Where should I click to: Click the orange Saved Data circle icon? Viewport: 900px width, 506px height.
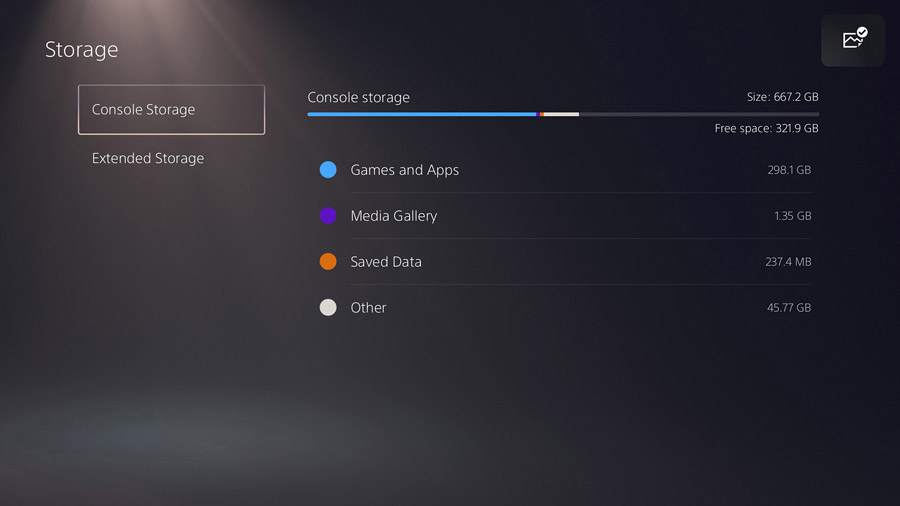click(x=328, y=262)
